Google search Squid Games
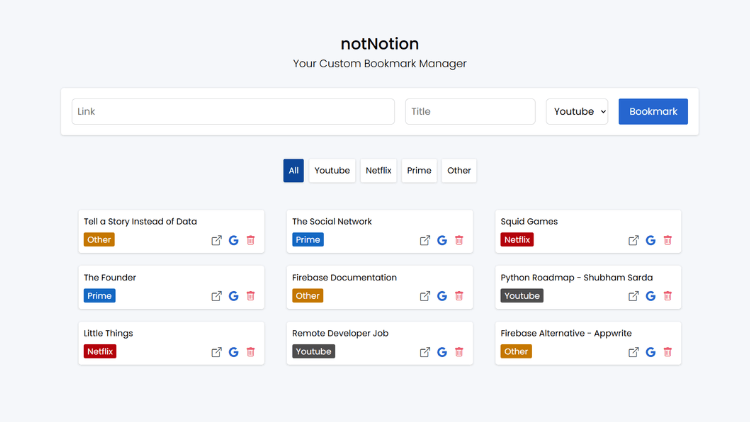The height and width of the screenshot is (422, 750). (651, 240)
